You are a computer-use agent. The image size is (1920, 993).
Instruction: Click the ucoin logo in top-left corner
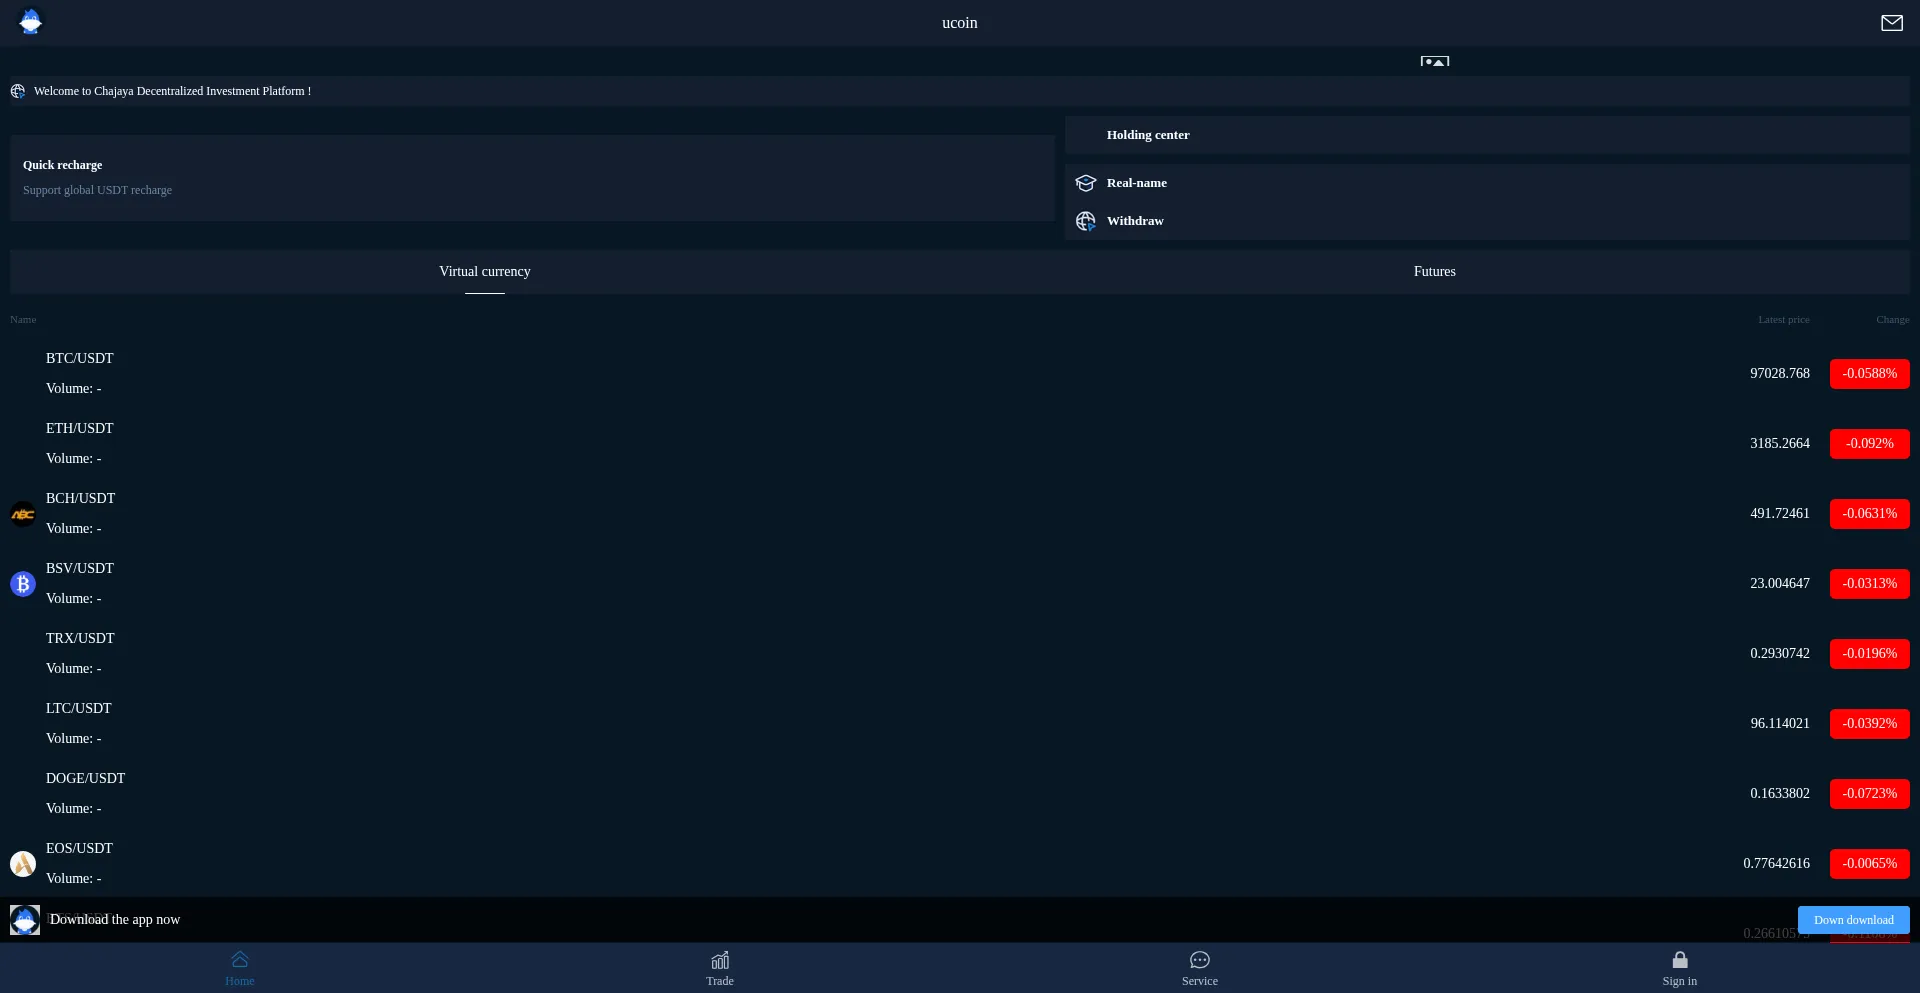point(31,22)
